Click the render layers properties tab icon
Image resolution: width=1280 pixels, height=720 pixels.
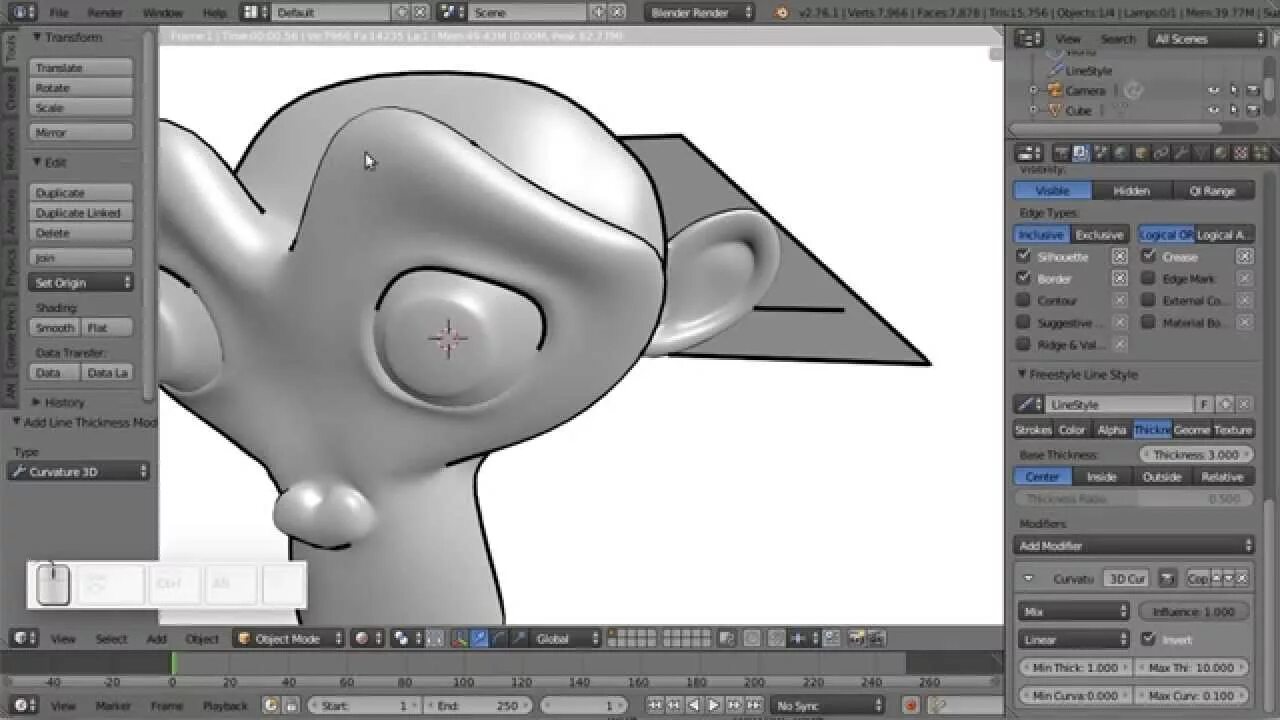(x=1081, y=153)
